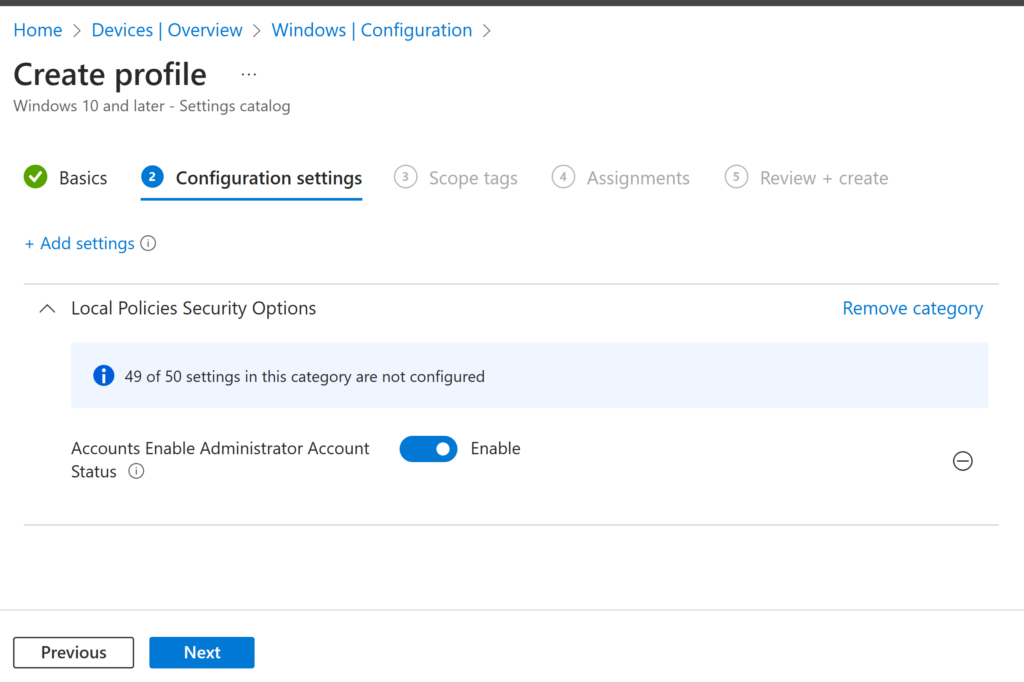Screen dimensions: 1024x682
Task: Click the blue Next button
Action: tap(202, 652)
